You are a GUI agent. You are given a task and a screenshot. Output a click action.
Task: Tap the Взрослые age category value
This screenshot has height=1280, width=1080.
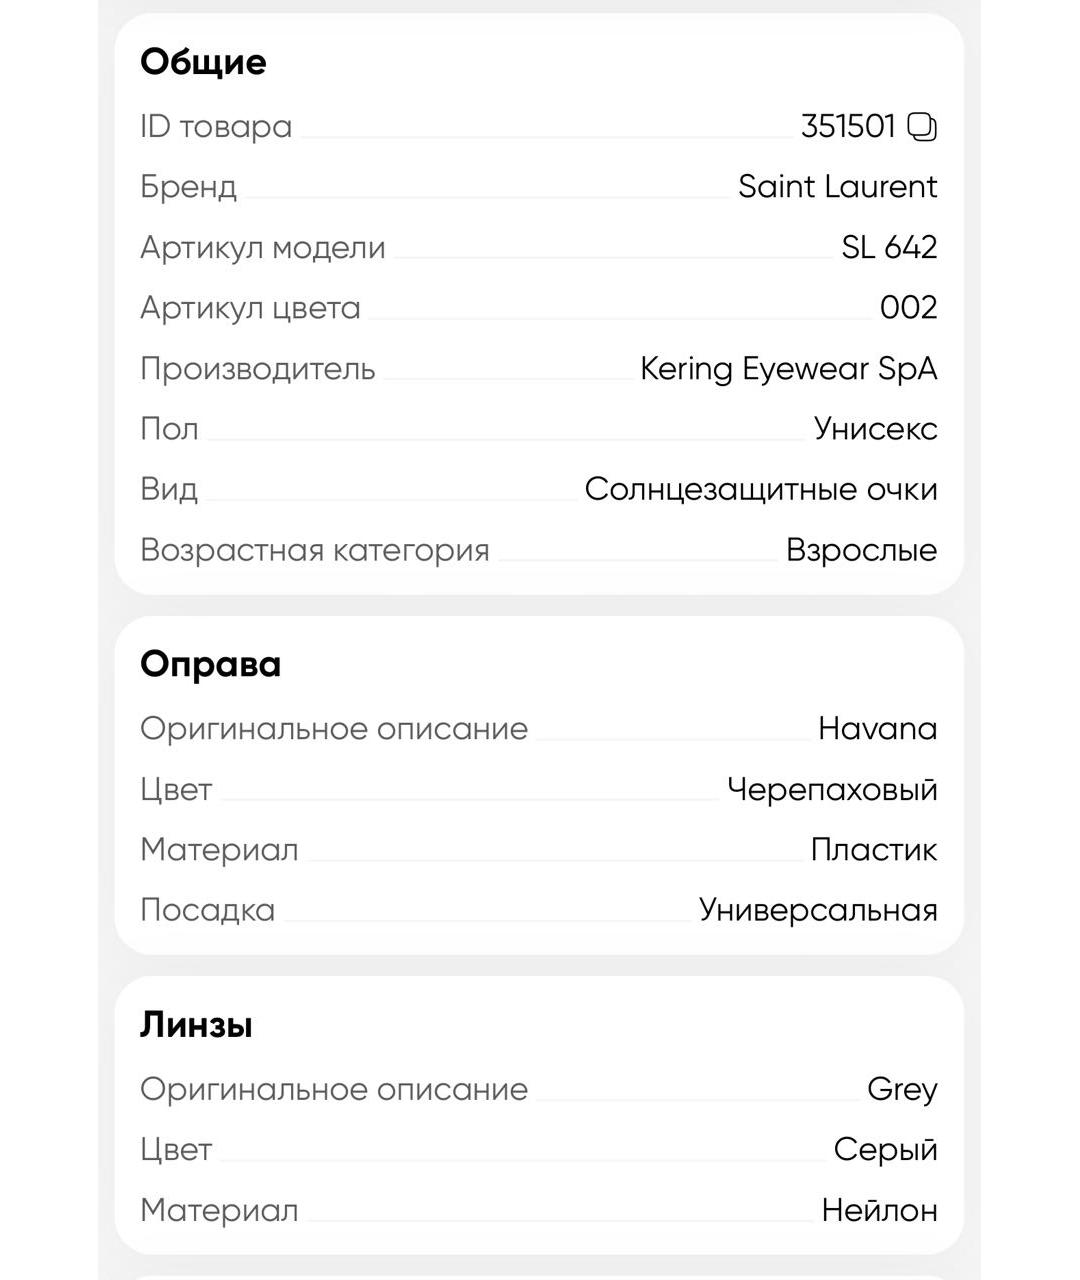862,550
